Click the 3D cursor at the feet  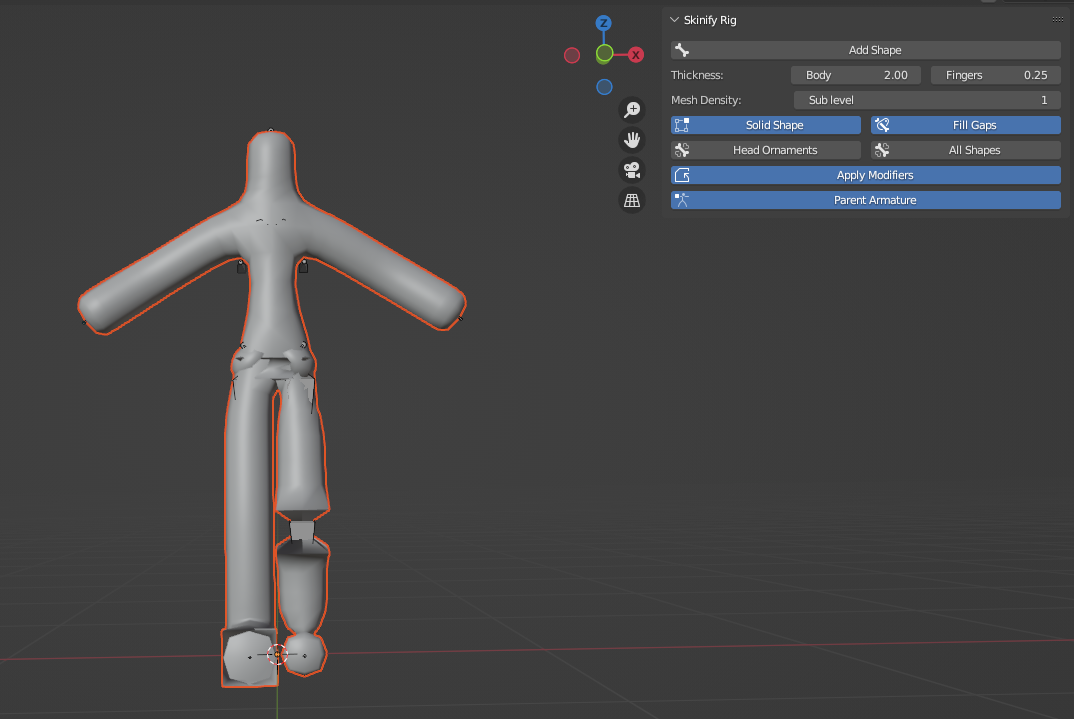(277, 655)
